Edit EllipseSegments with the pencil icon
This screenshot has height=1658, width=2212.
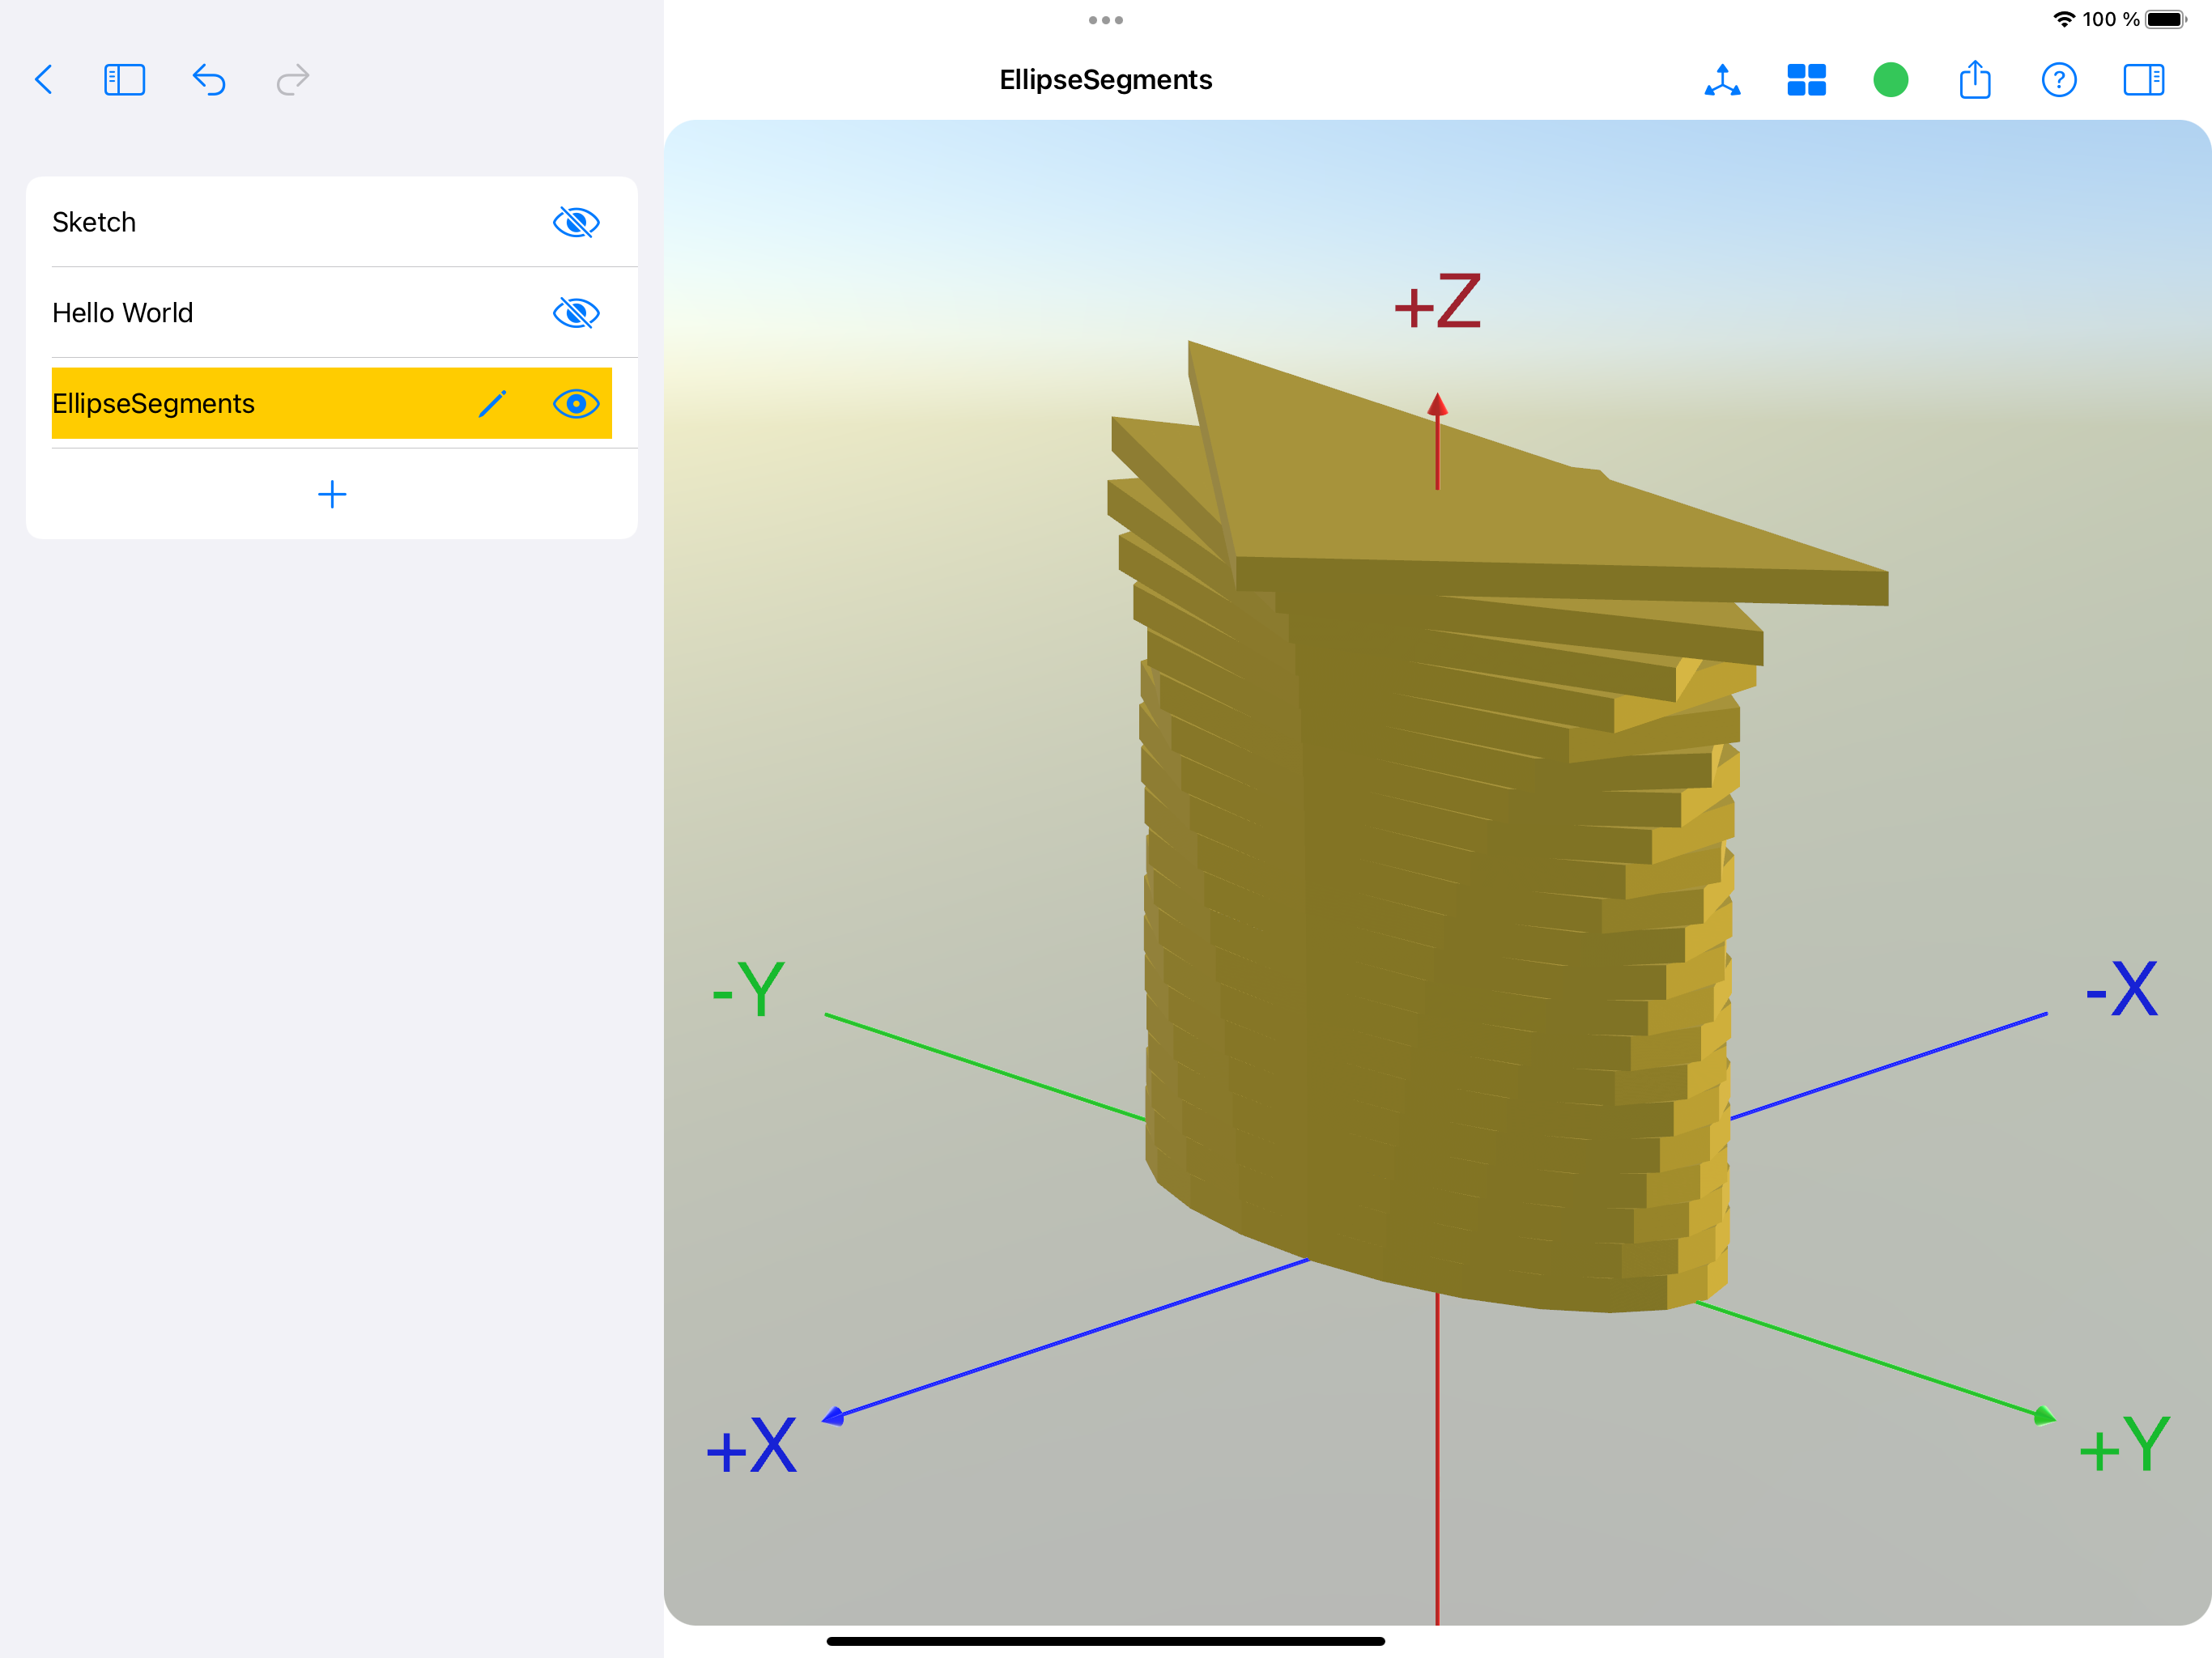492,403
